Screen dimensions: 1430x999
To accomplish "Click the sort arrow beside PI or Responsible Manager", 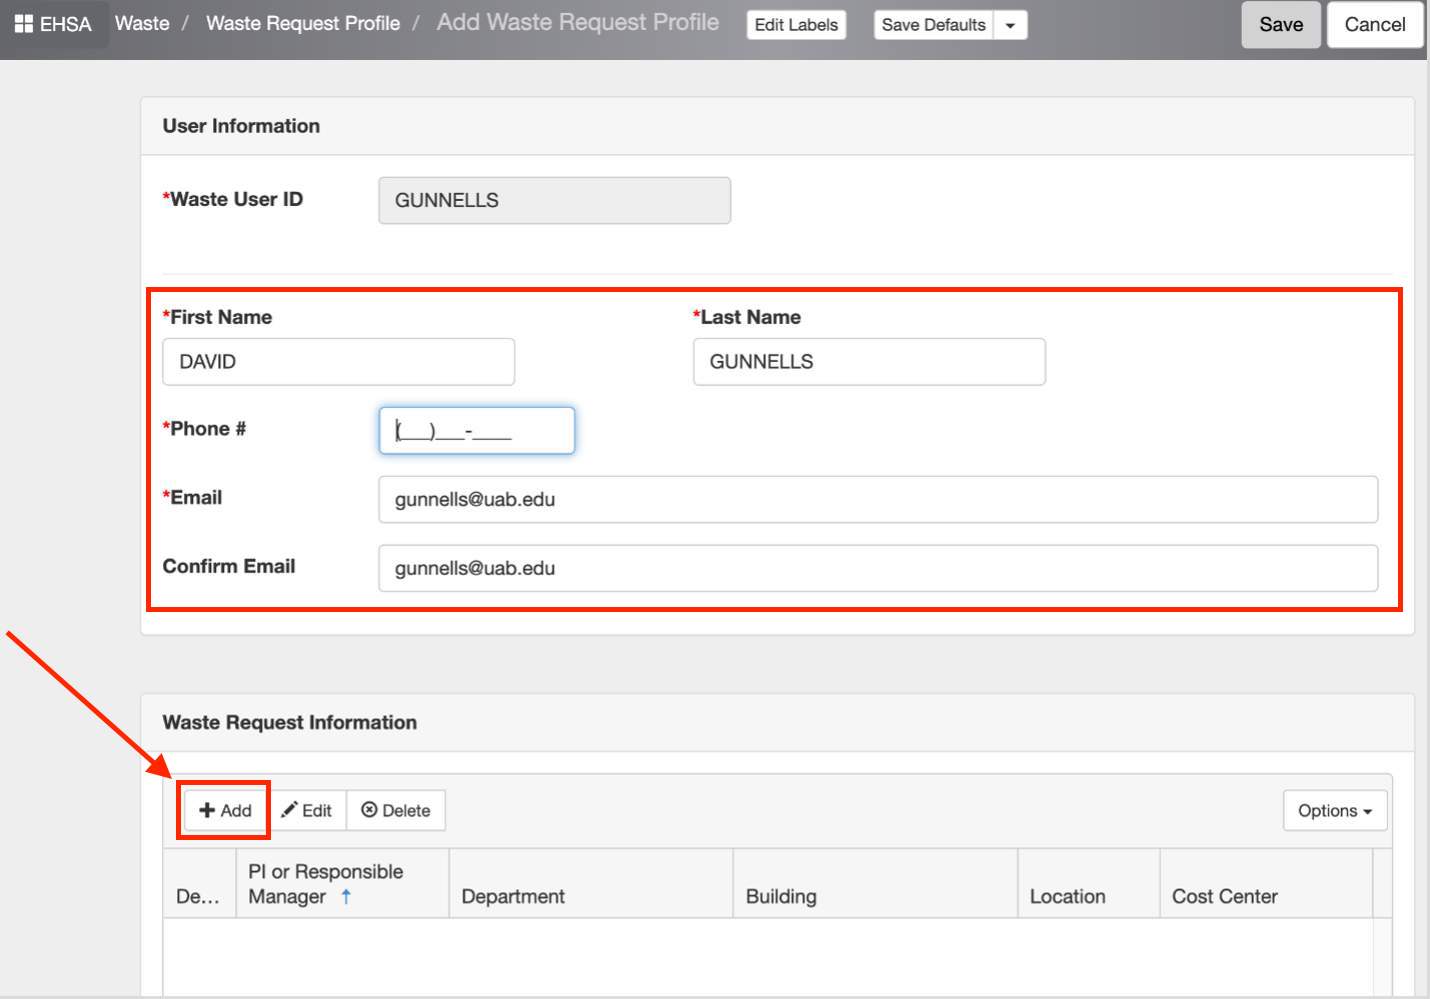I will pos(346,897).
